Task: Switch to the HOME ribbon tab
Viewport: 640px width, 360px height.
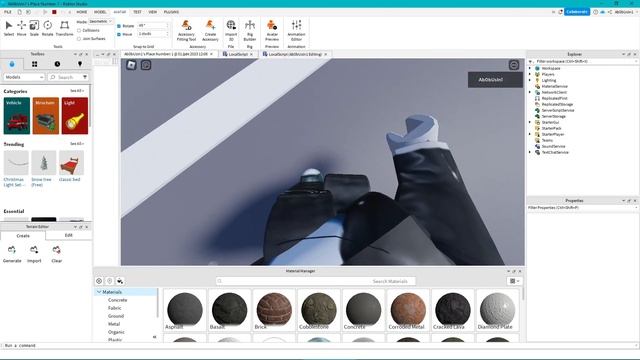Action: [x=82, y=12]
